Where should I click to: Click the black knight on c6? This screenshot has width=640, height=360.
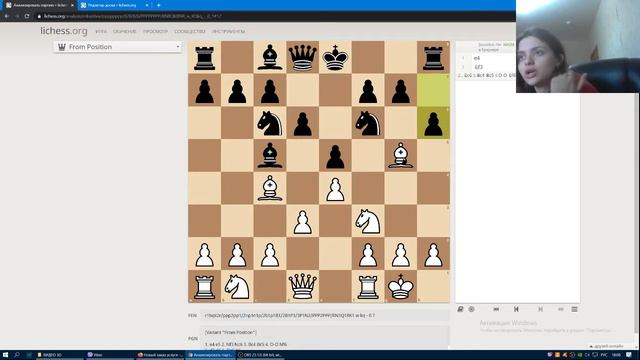(270, 123)
